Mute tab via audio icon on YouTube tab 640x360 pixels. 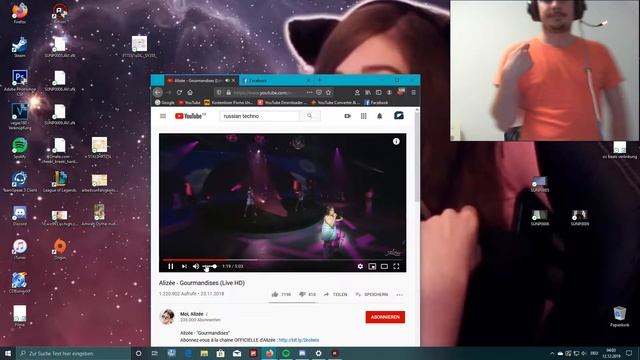(227, 80)
